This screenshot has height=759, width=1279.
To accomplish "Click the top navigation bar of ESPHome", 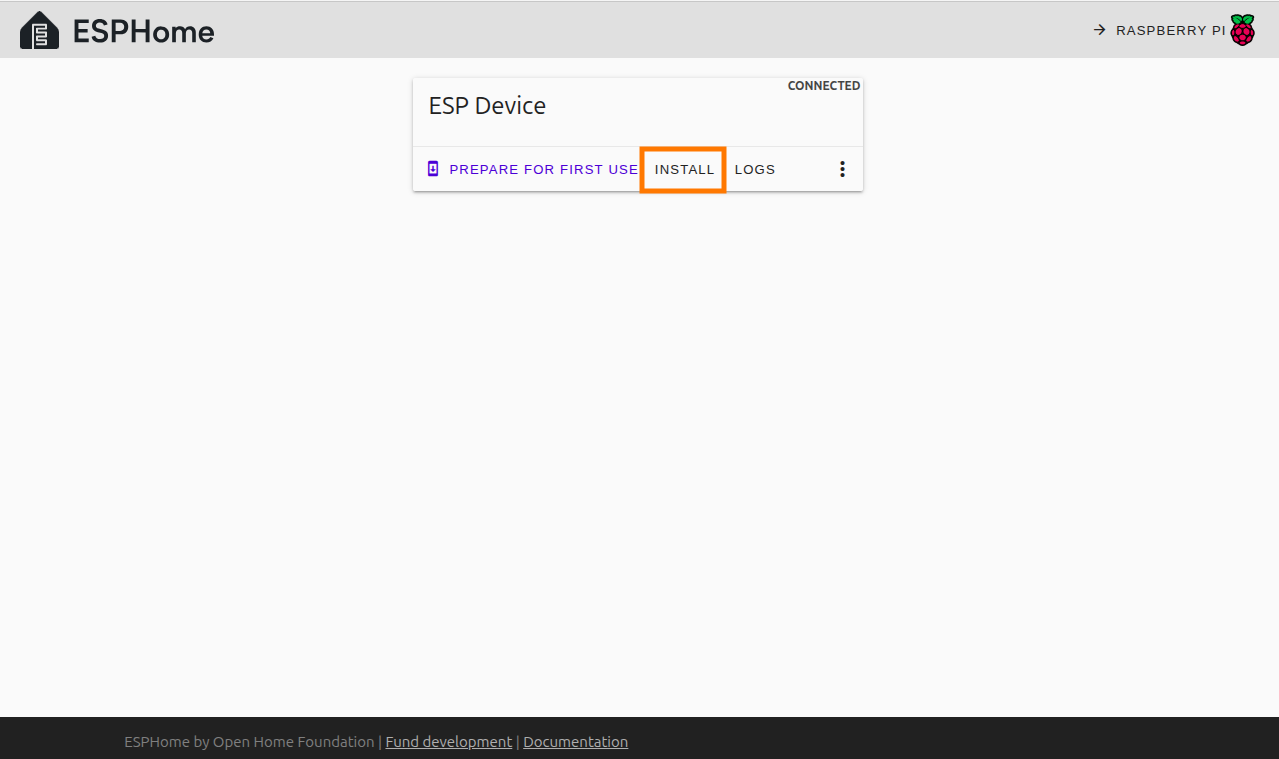I will coord(640,29).
